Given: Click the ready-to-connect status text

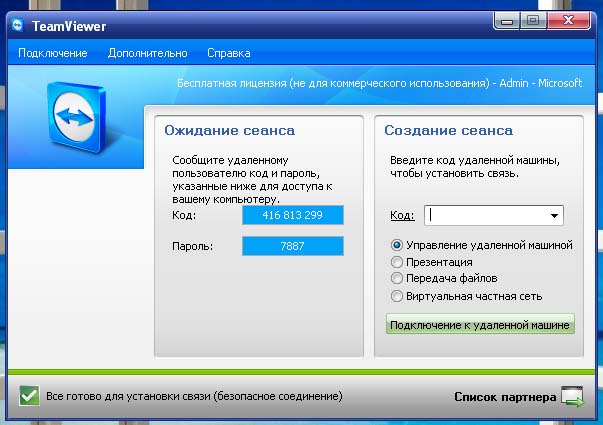Looking at the screenshot, I should (194, 396).
